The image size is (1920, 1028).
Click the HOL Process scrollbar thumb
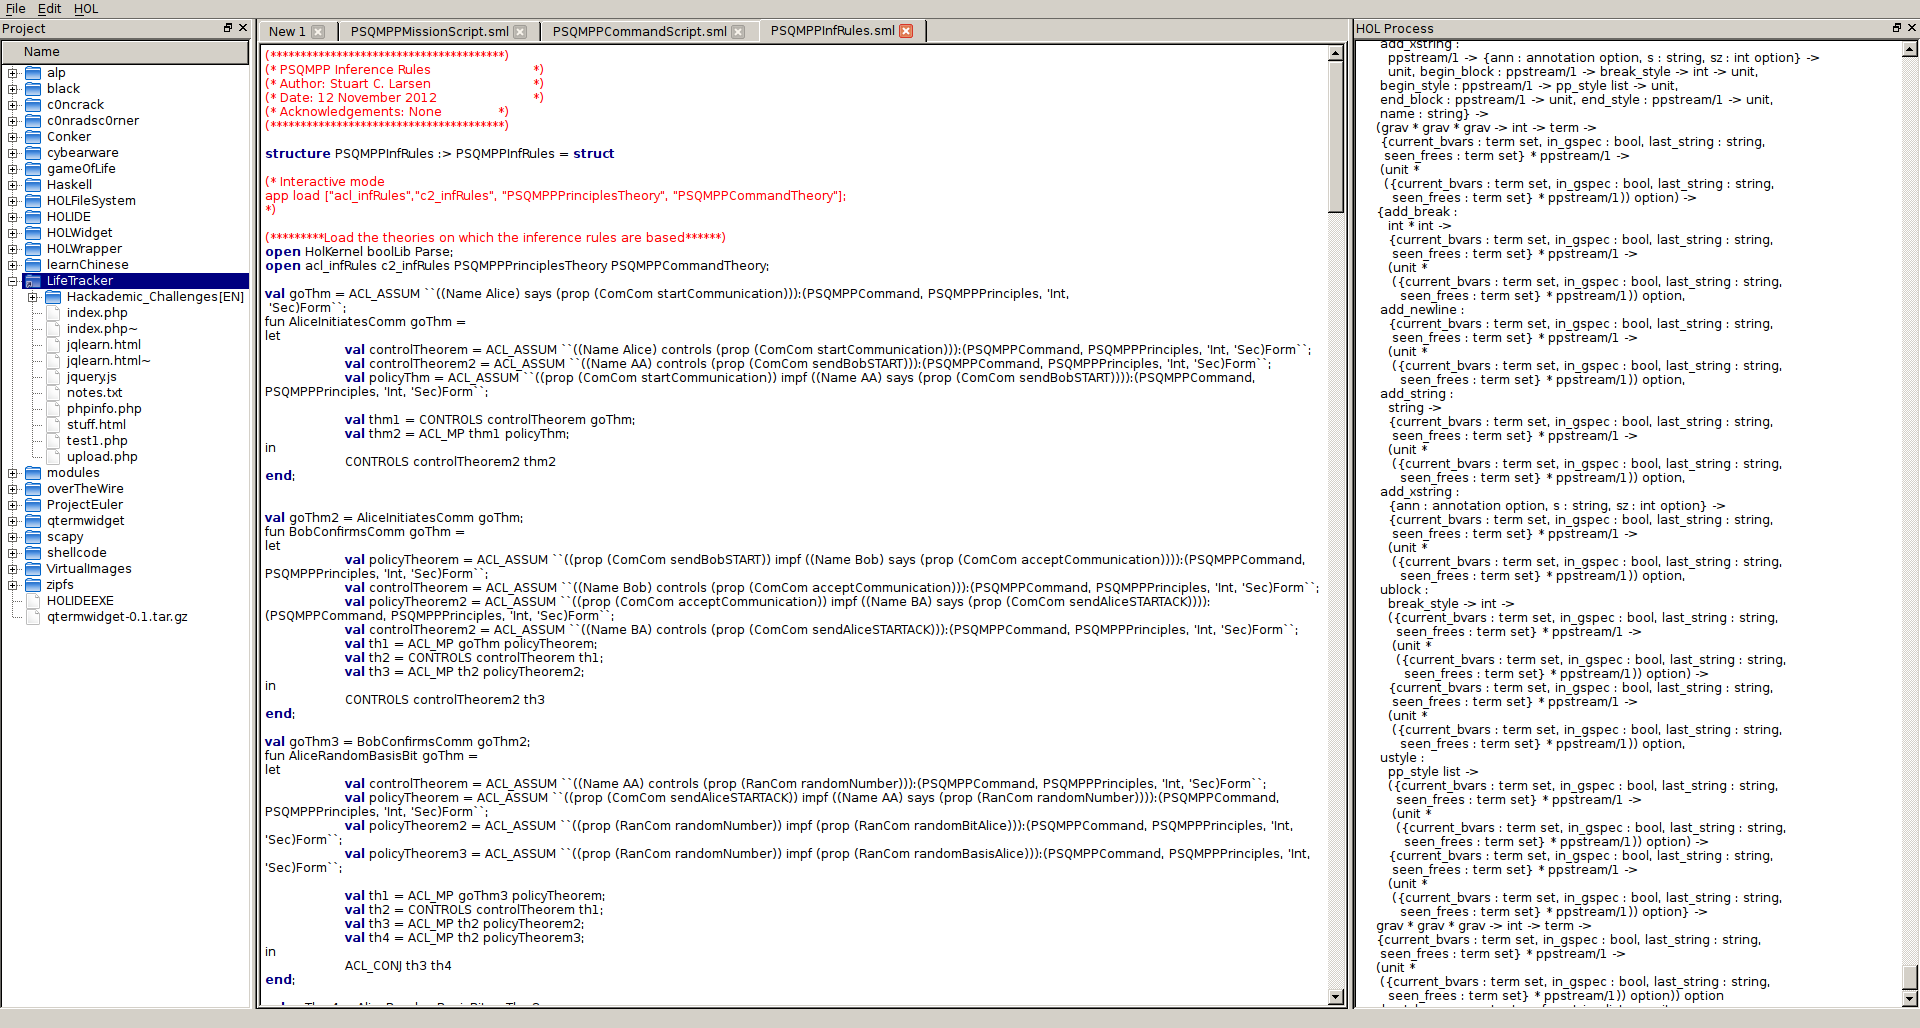(1909, 977)
